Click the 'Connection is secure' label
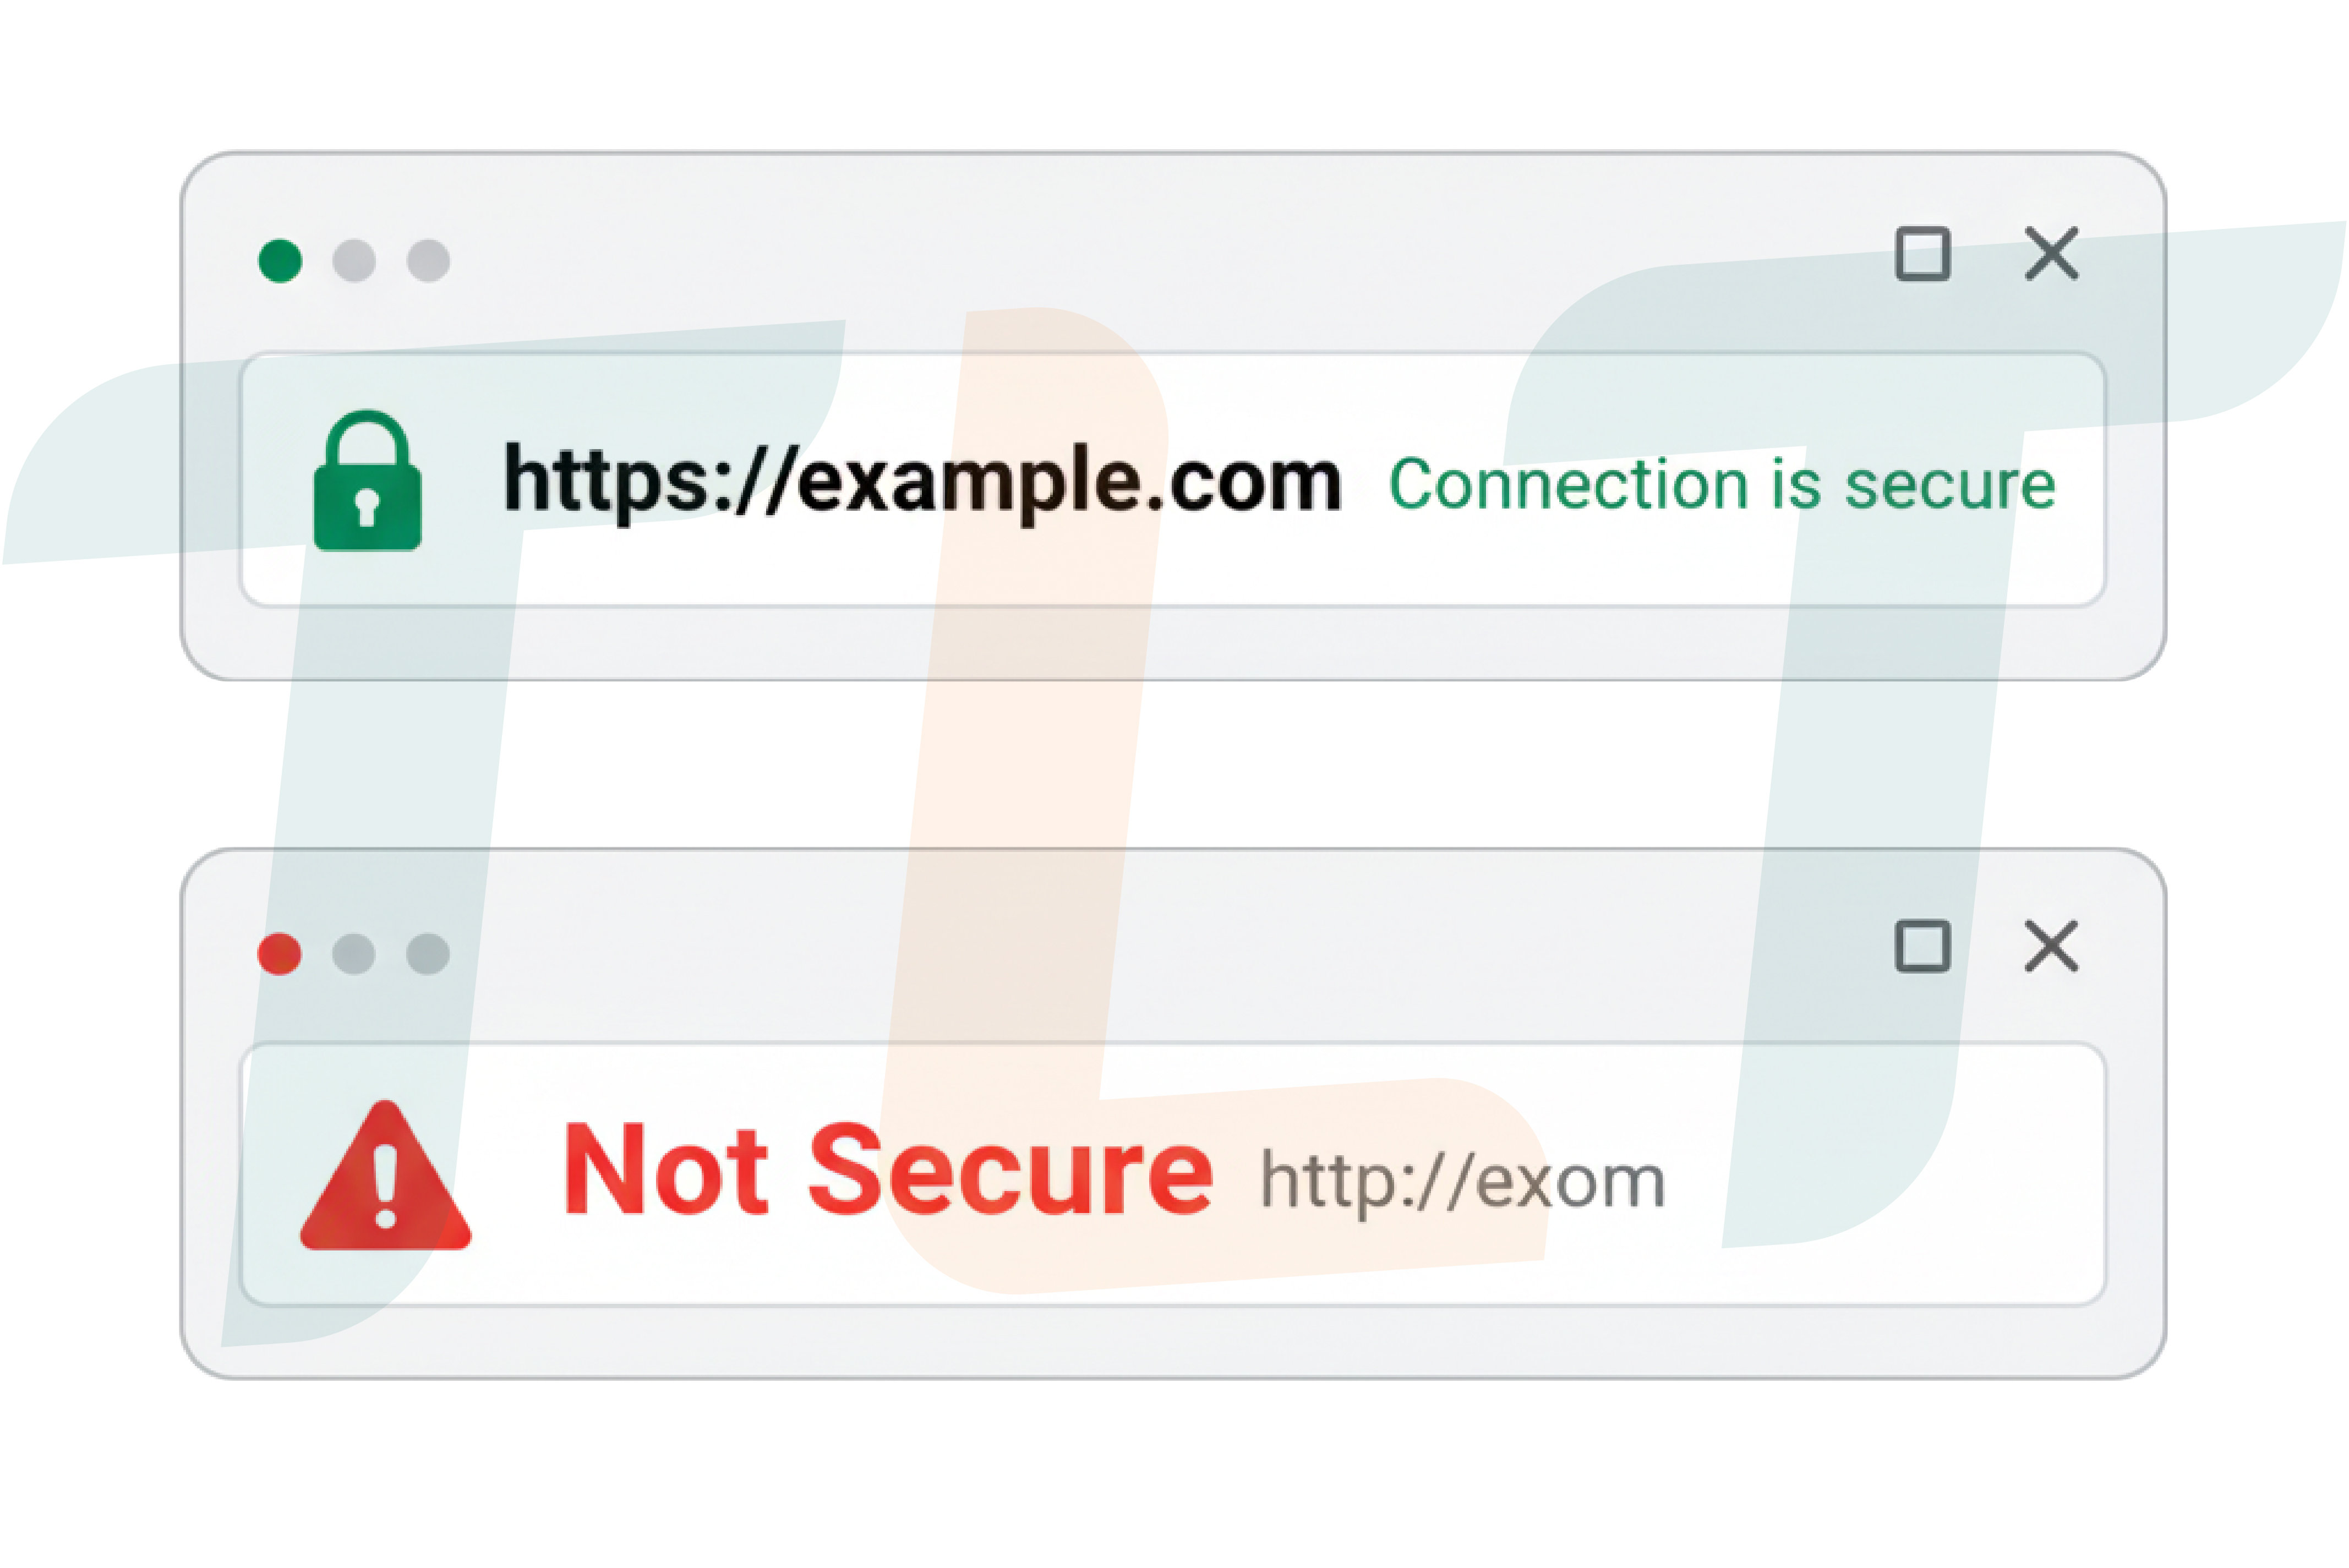The image size is (2349, 1568). point(1722,485)
